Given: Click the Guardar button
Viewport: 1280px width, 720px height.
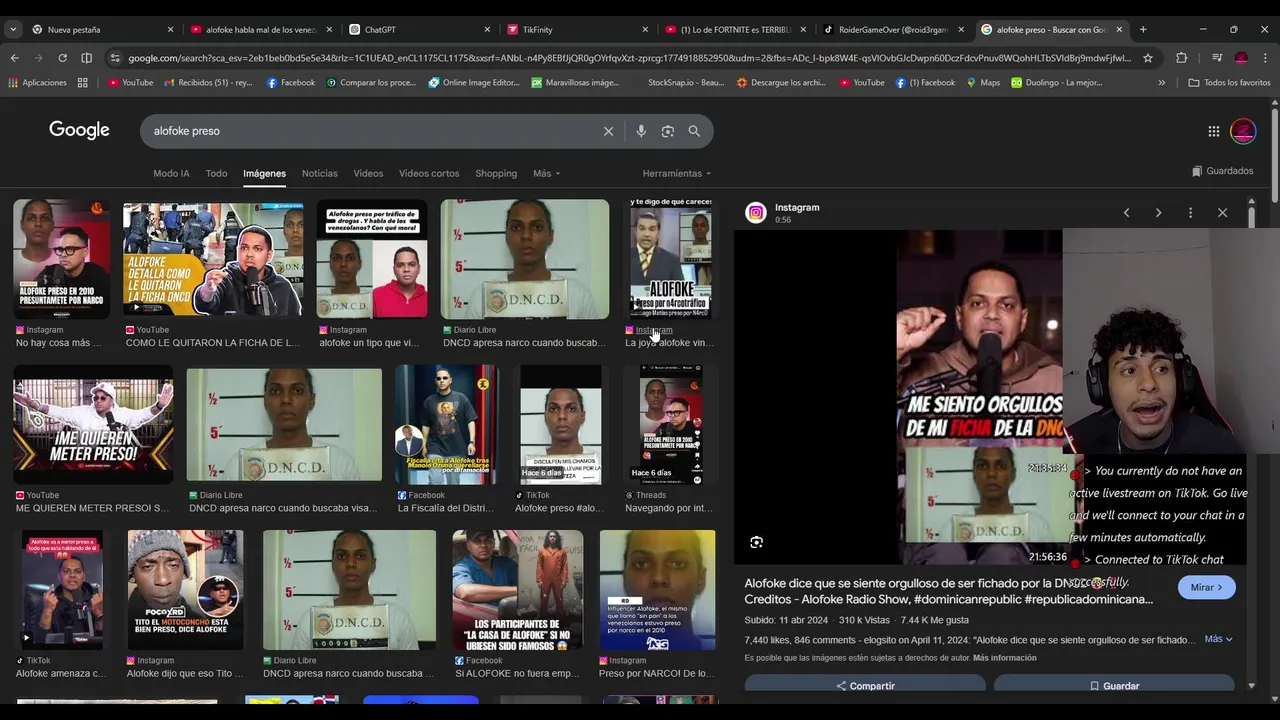Looking at the screenshot, I should coord(1114,685).
